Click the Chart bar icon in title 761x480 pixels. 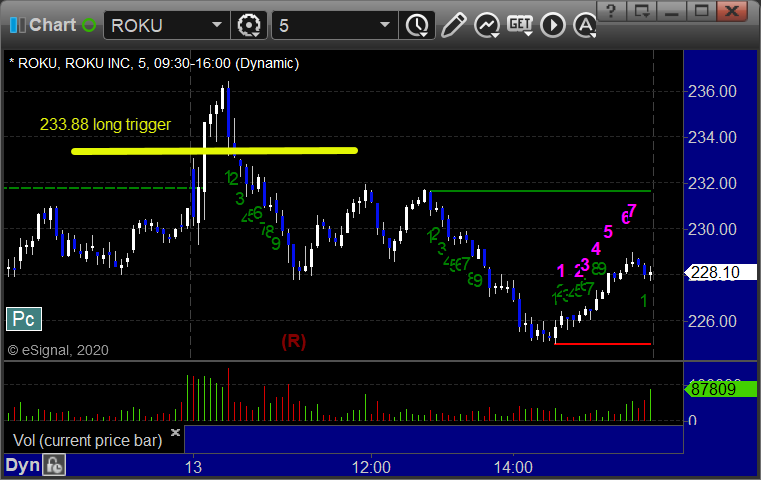[17, 25]
